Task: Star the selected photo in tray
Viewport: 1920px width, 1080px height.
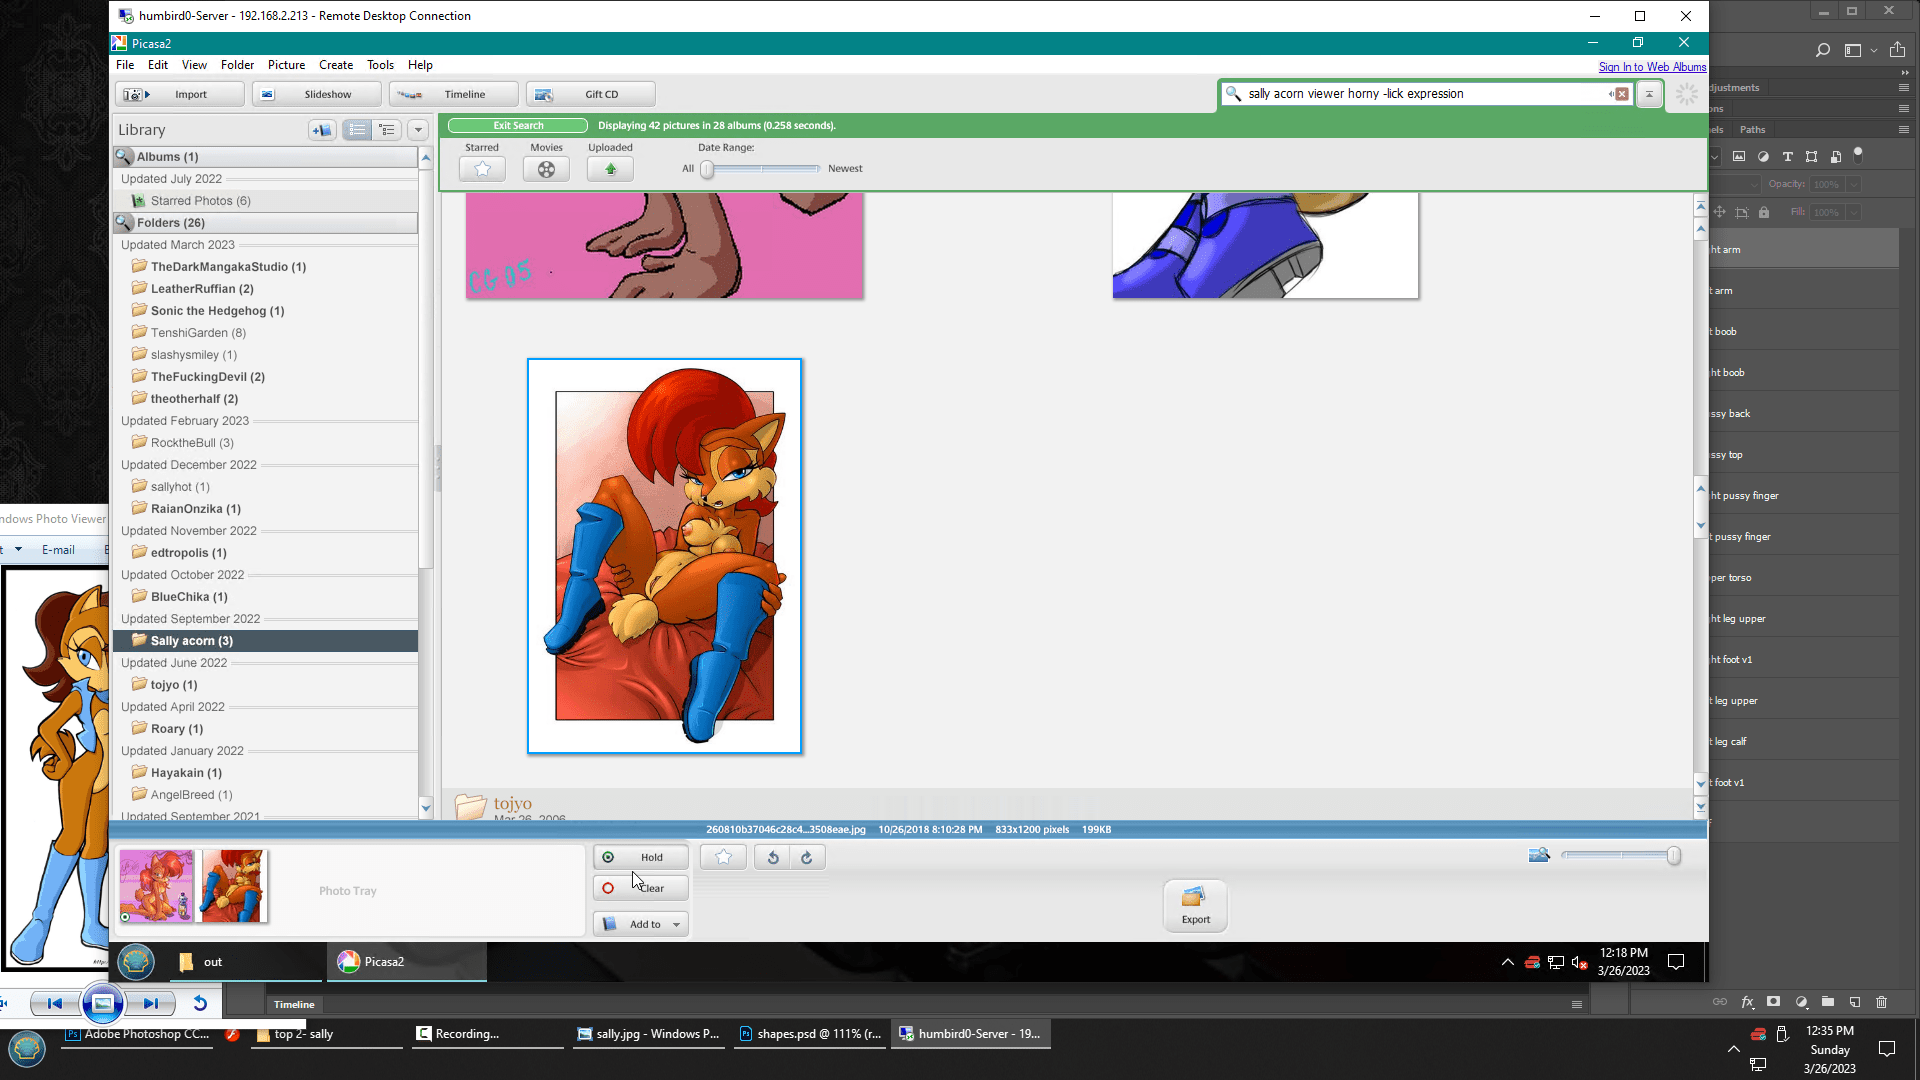Action: 723,857
